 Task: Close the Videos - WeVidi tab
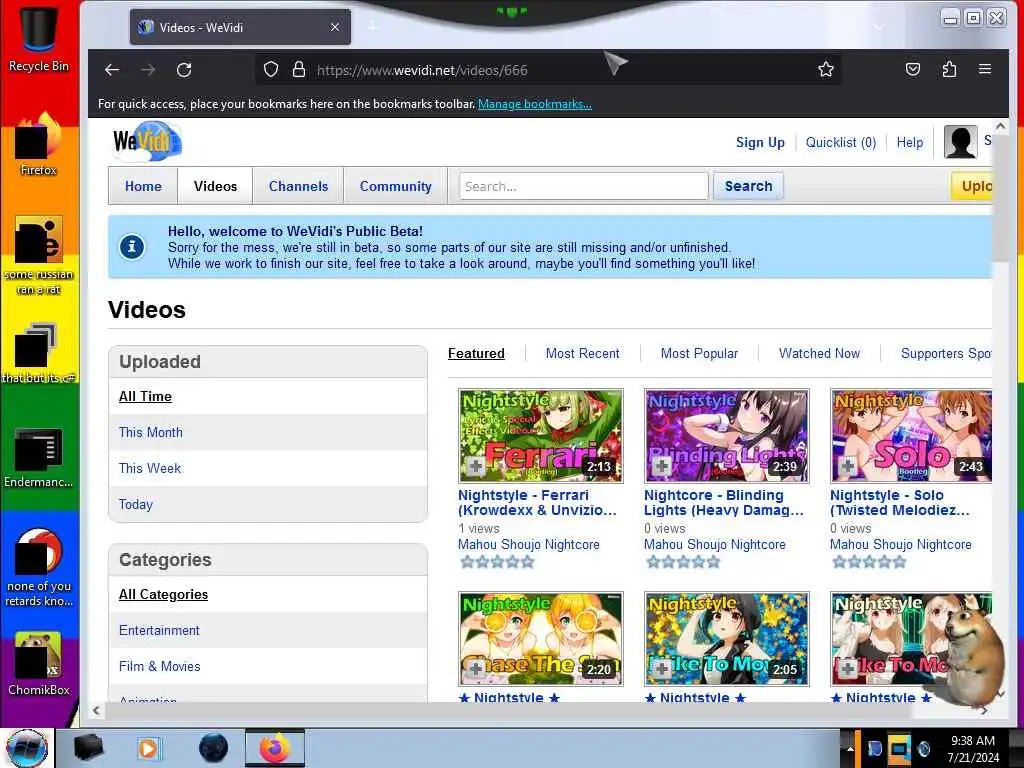tap(335, 27)
